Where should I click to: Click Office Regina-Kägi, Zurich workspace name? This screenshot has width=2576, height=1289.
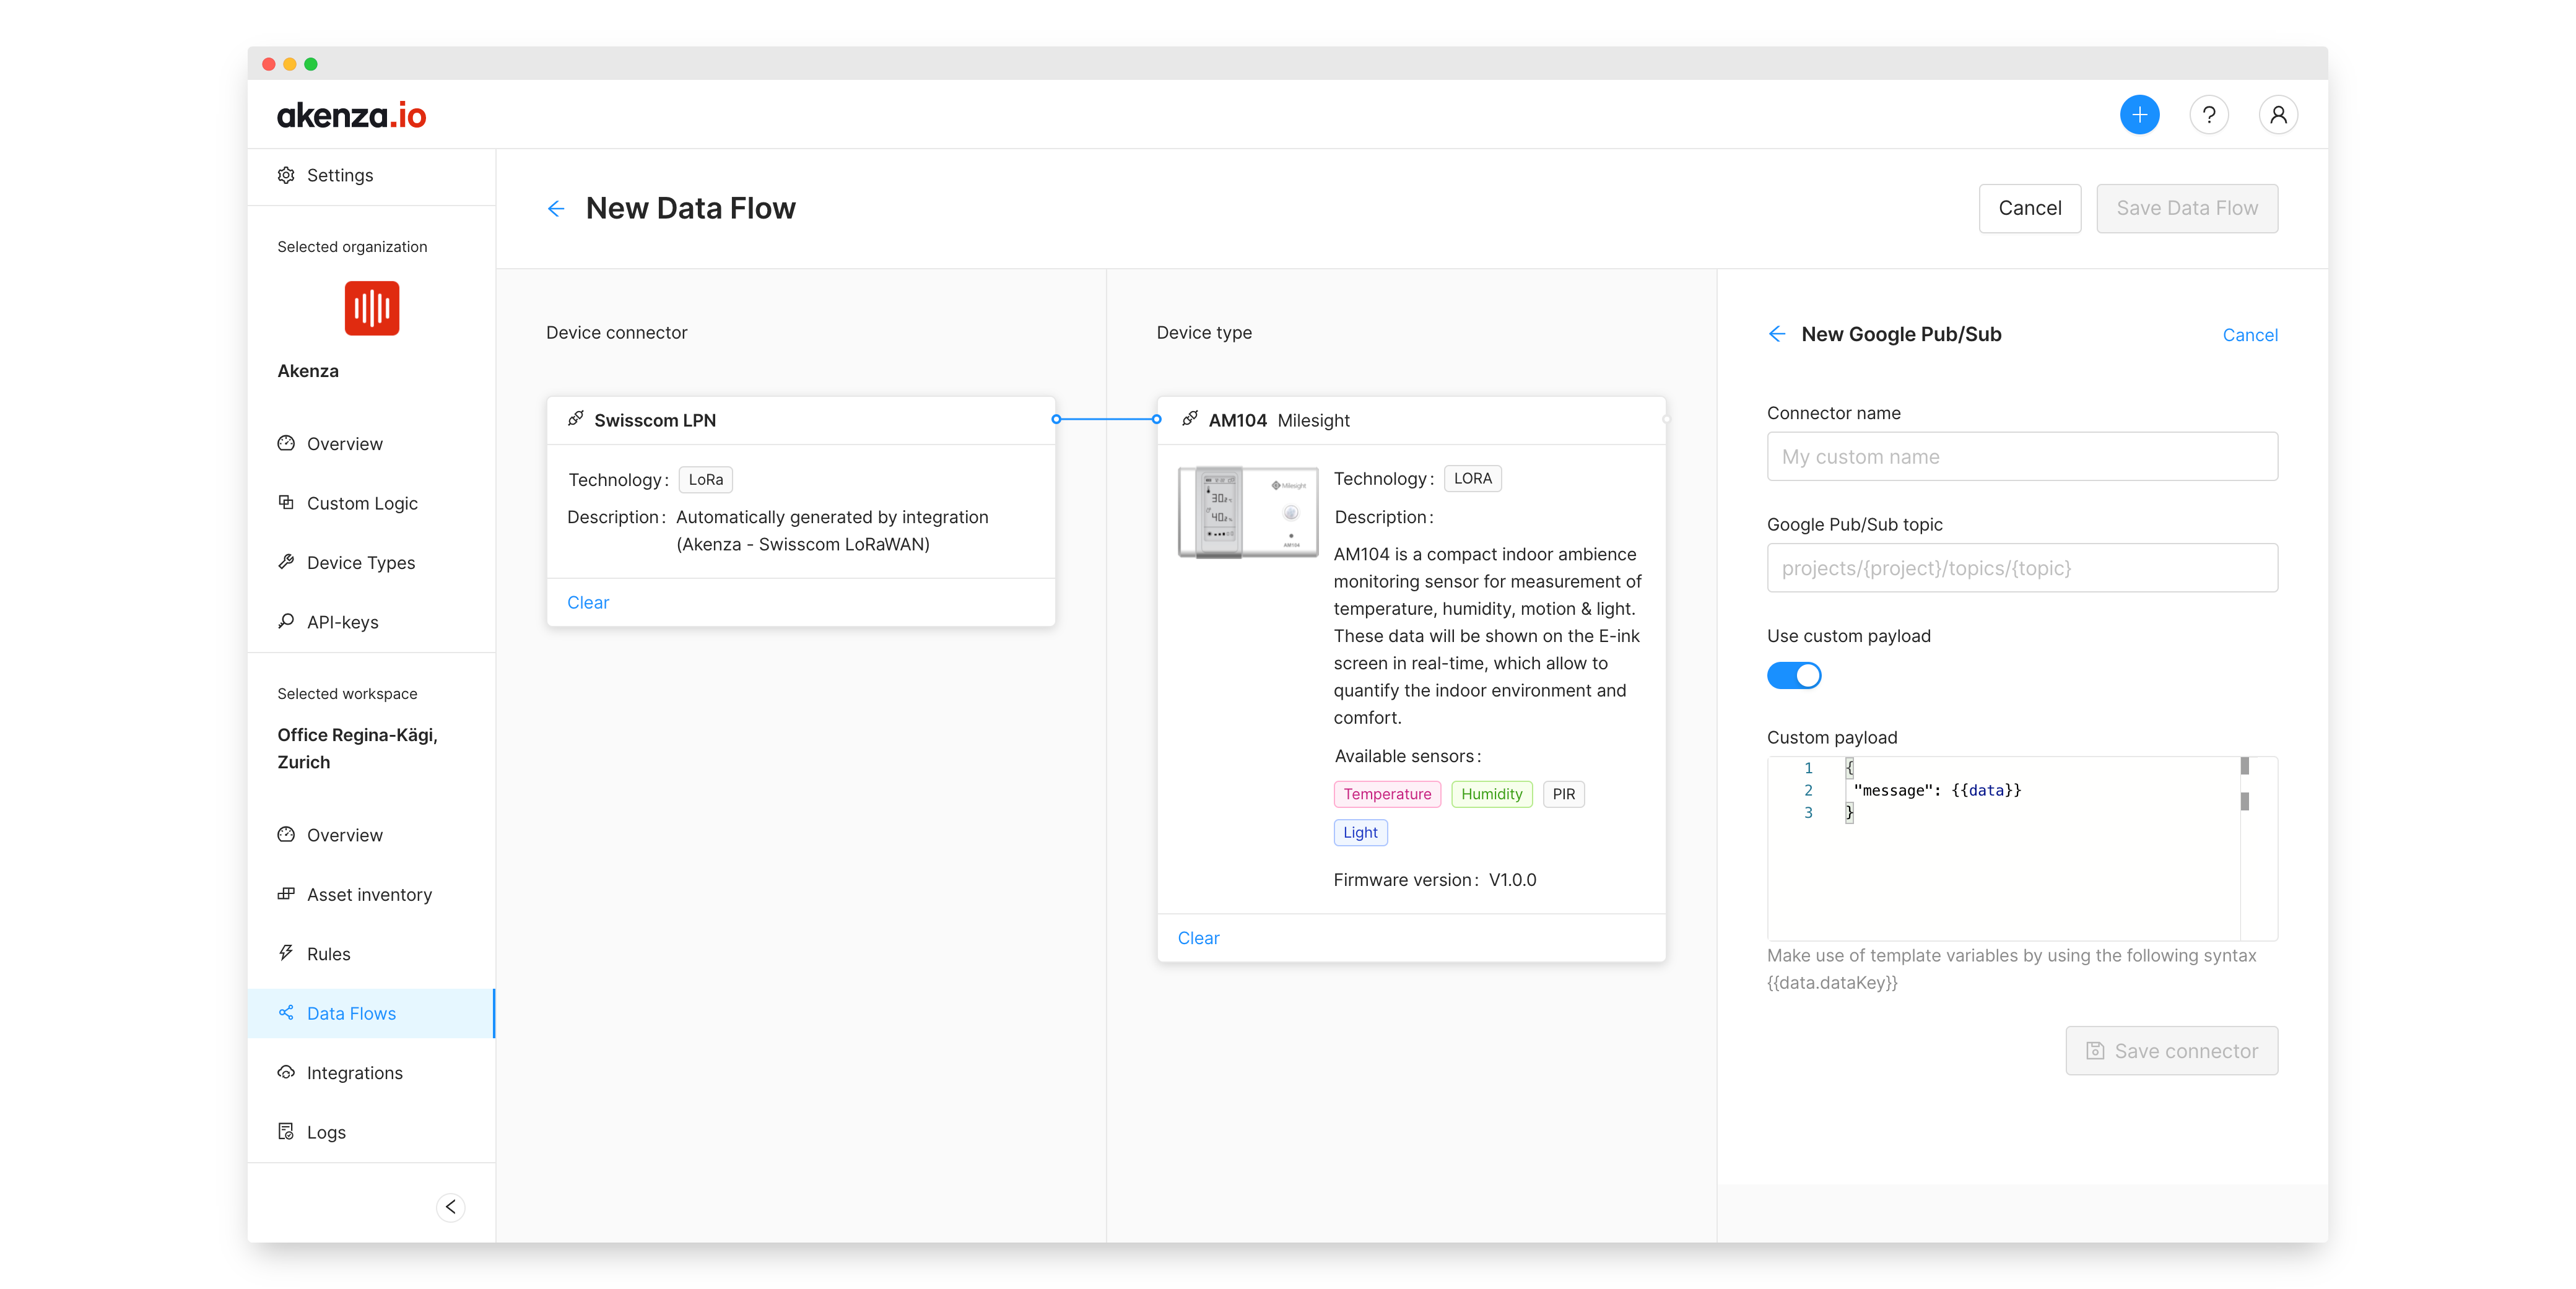[x=357, y=748]
